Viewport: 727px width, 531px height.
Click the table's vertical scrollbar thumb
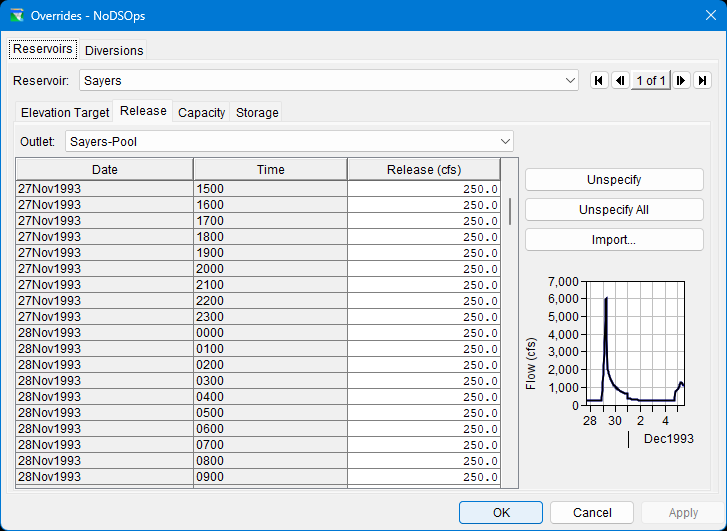click(x=510, y=211)
